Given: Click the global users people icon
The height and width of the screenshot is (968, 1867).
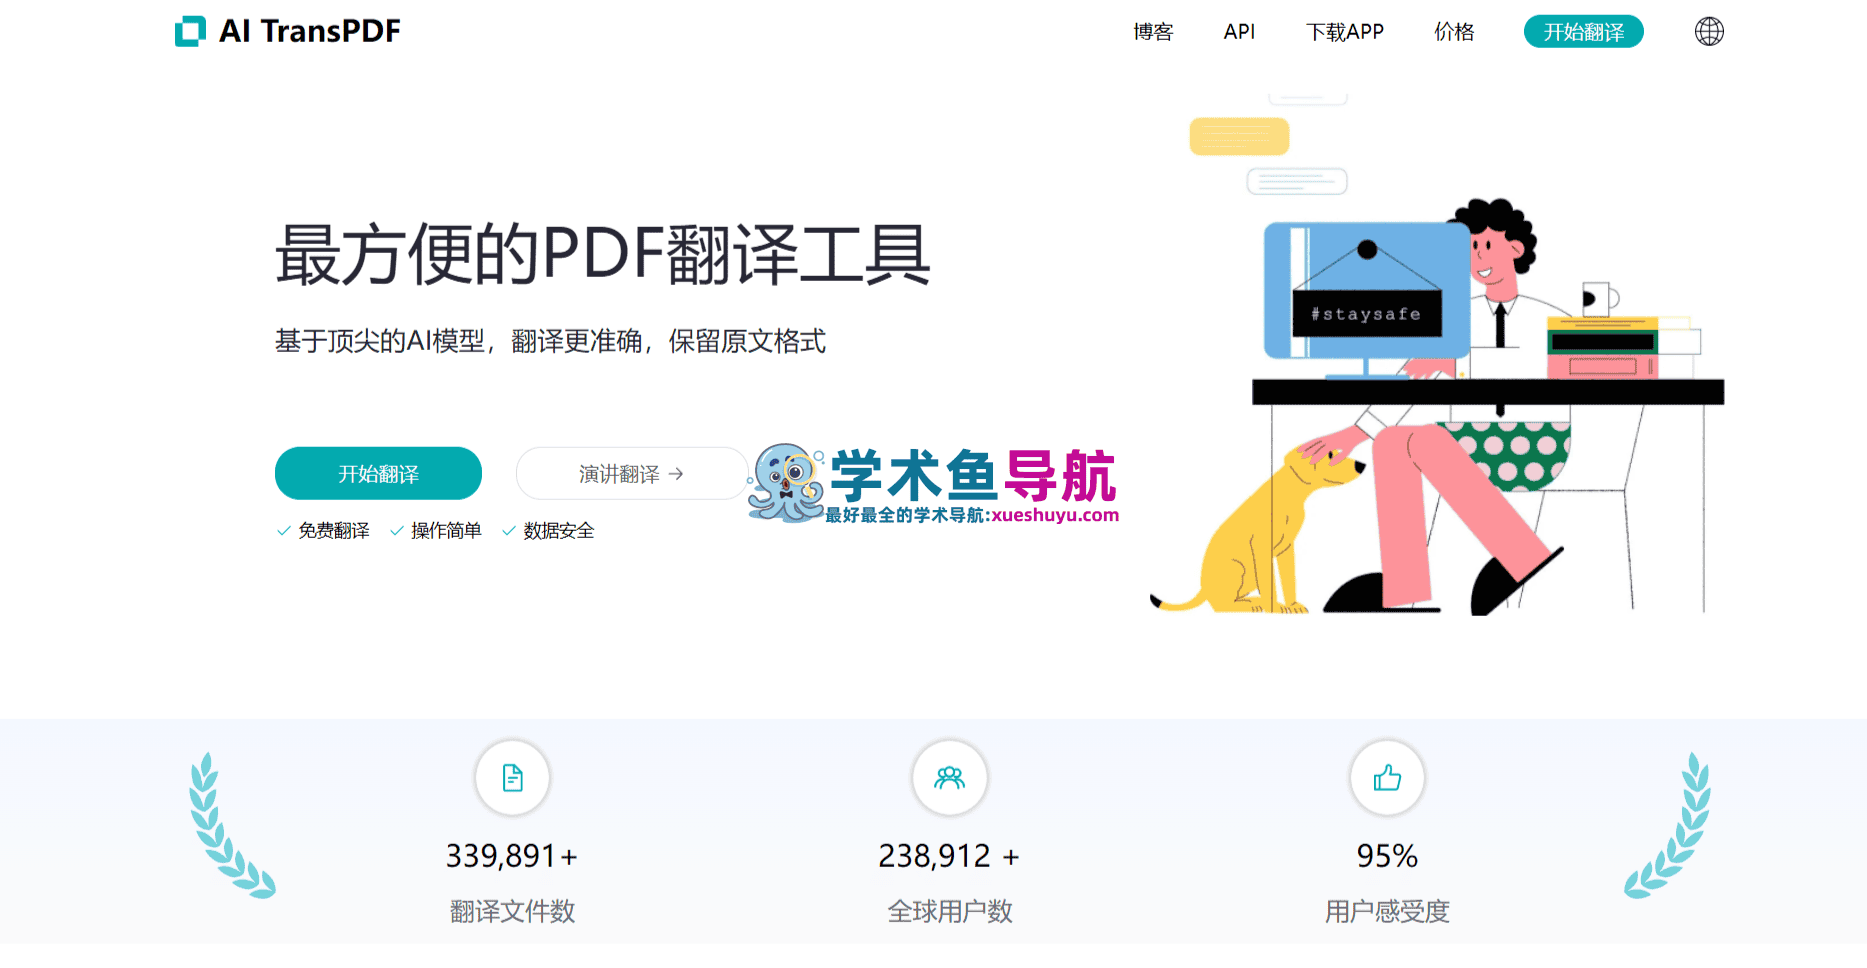Looking at the screenshot, I should [x=950, y=778].
